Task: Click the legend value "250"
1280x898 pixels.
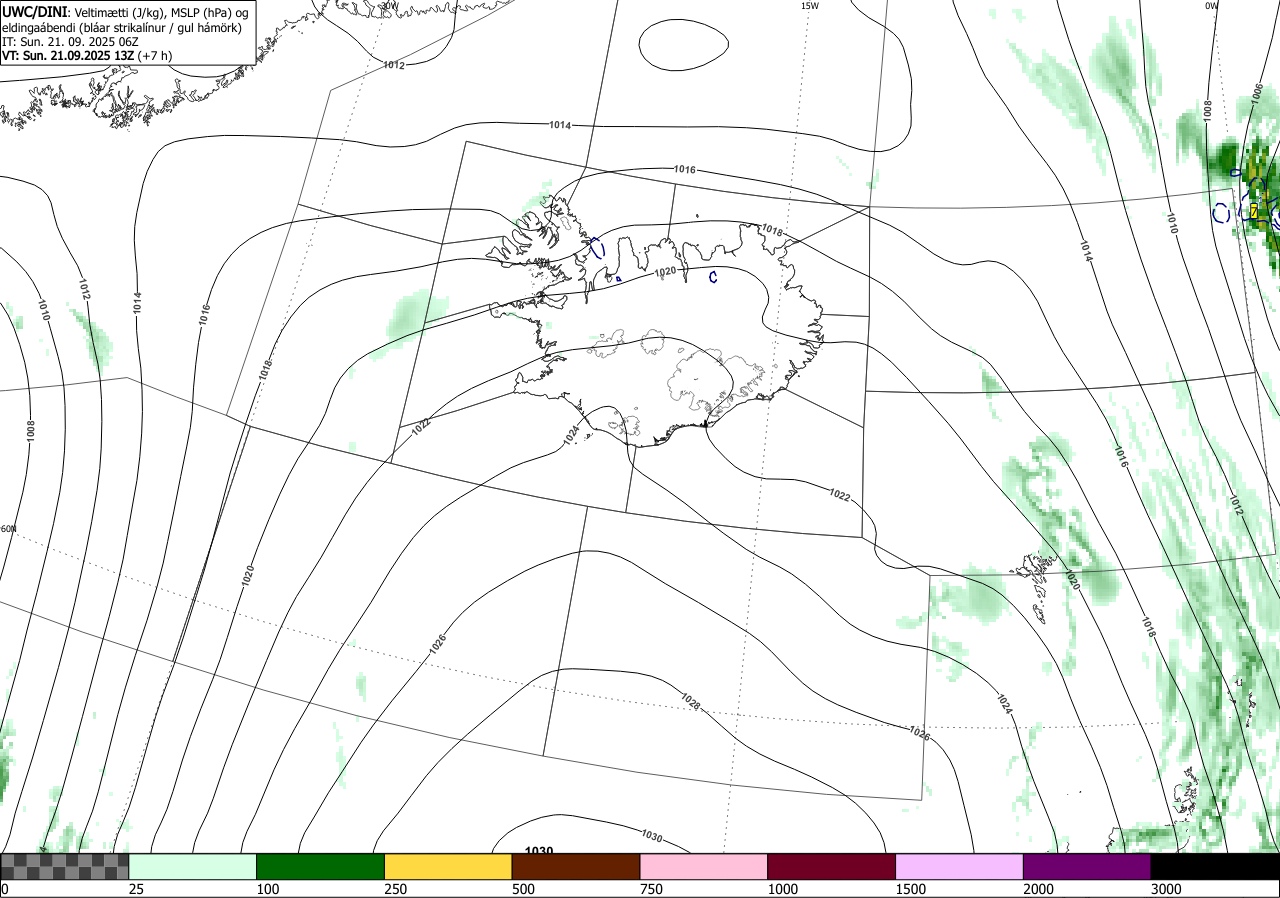Action: [x=396, y=889]
